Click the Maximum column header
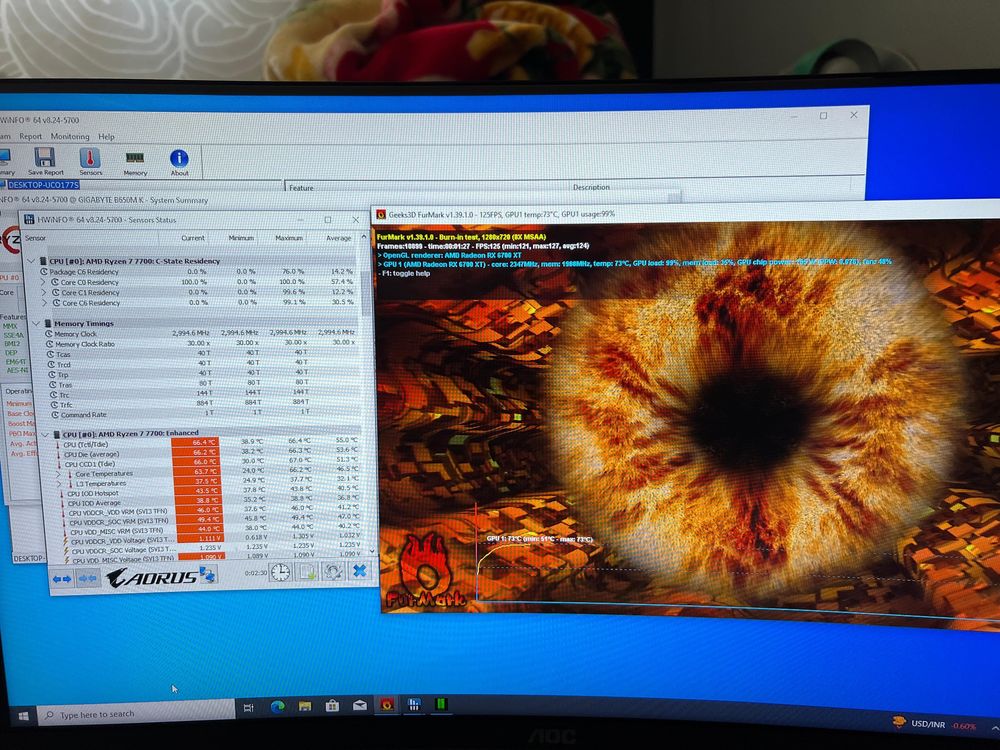 pos(289,238)
